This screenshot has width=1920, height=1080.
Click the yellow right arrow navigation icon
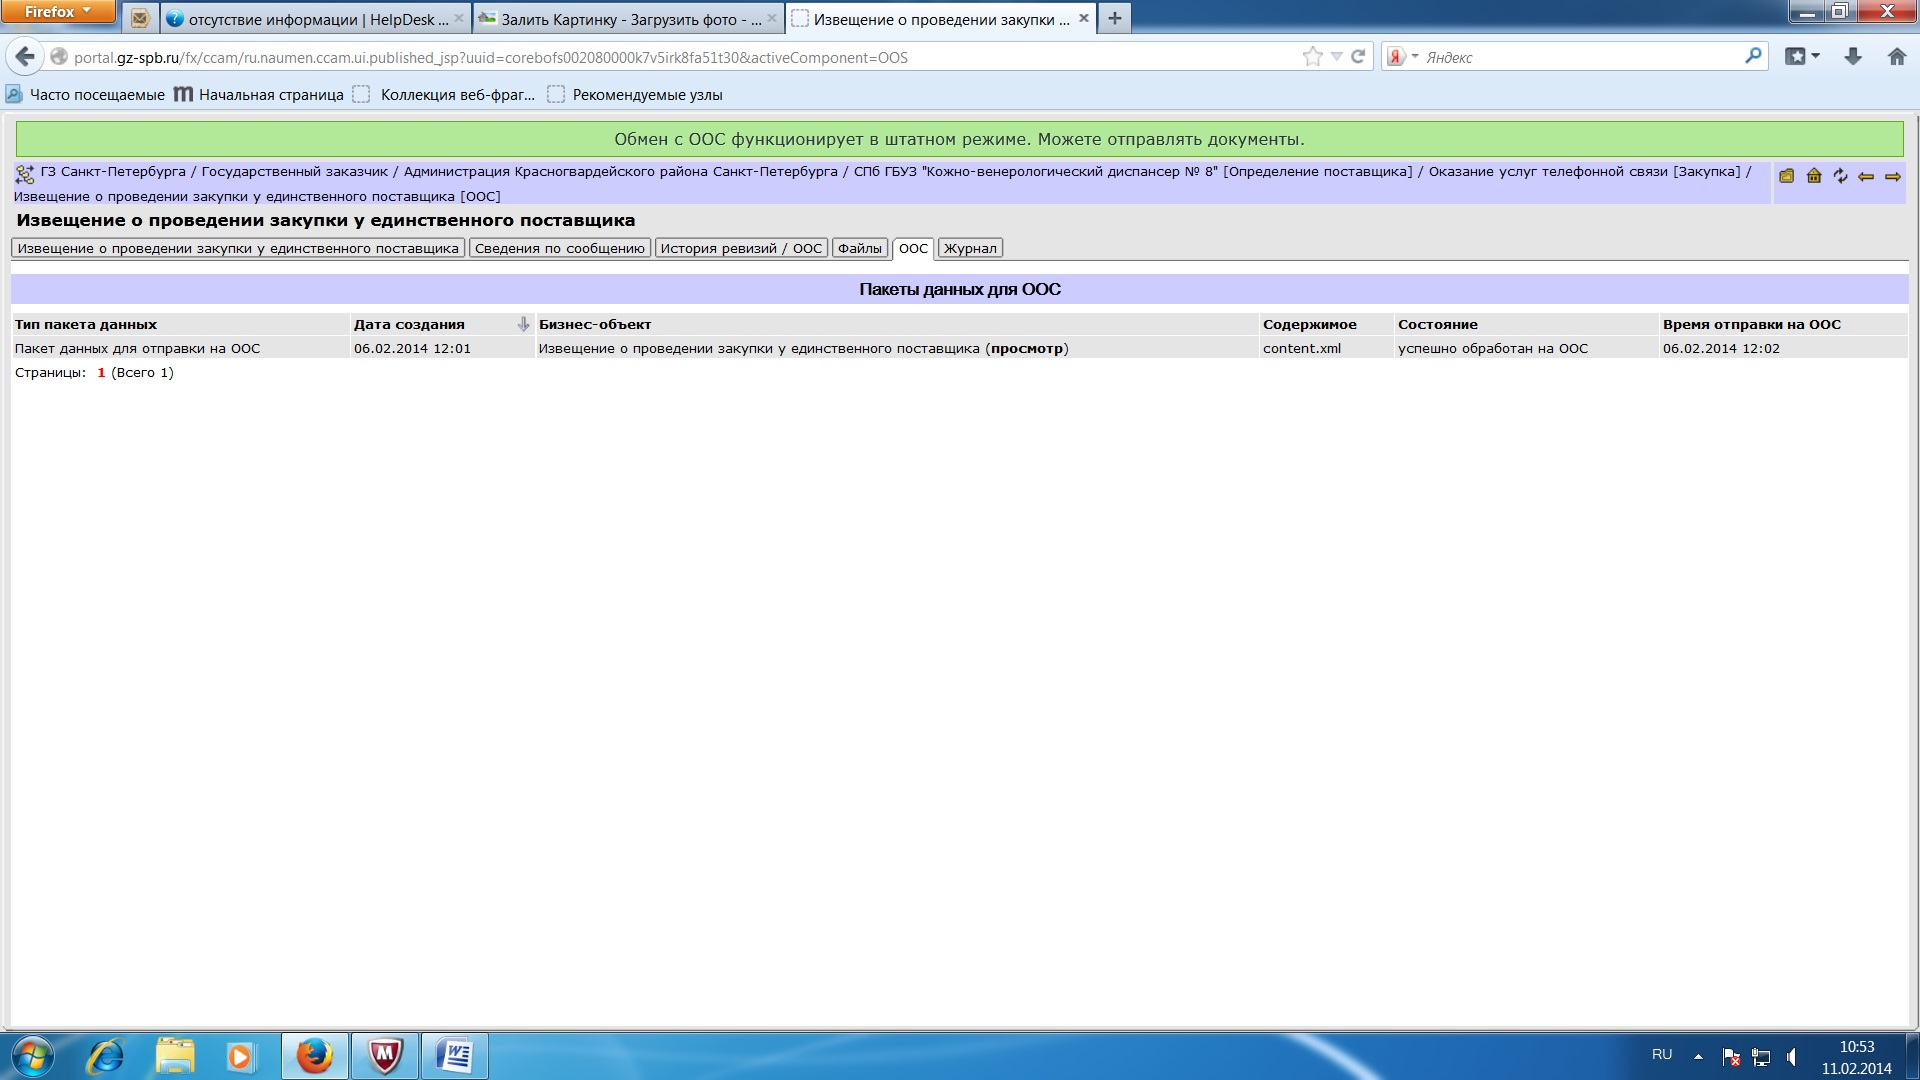(1893, 177)
